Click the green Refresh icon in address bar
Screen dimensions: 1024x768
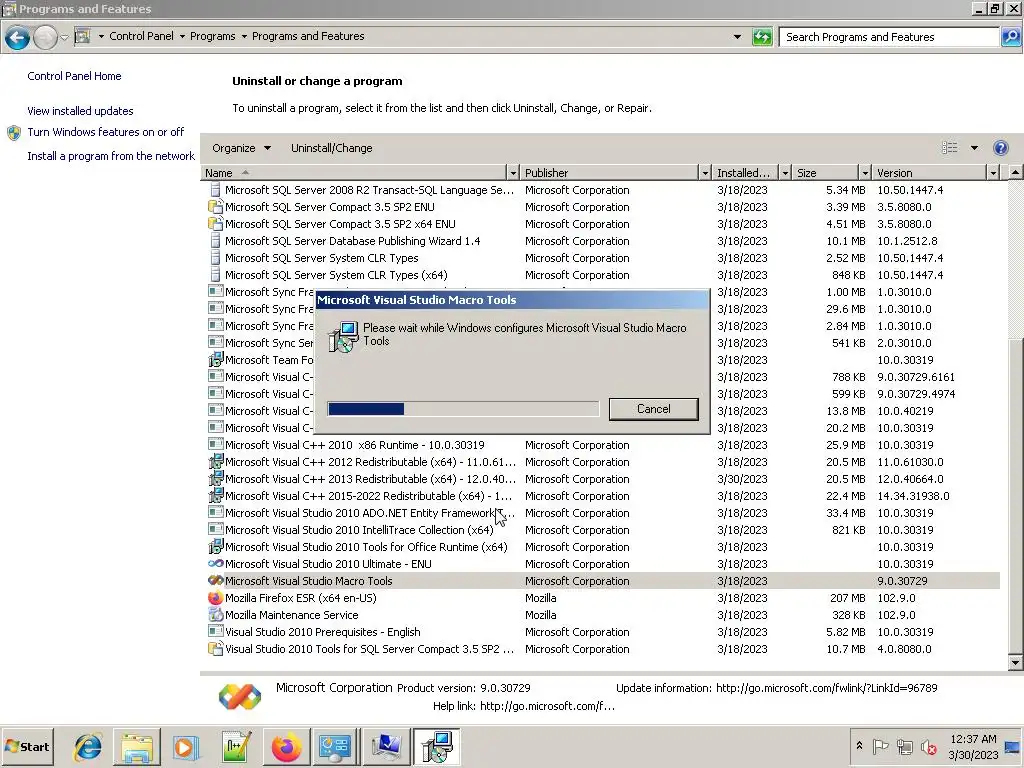(761, 37)
